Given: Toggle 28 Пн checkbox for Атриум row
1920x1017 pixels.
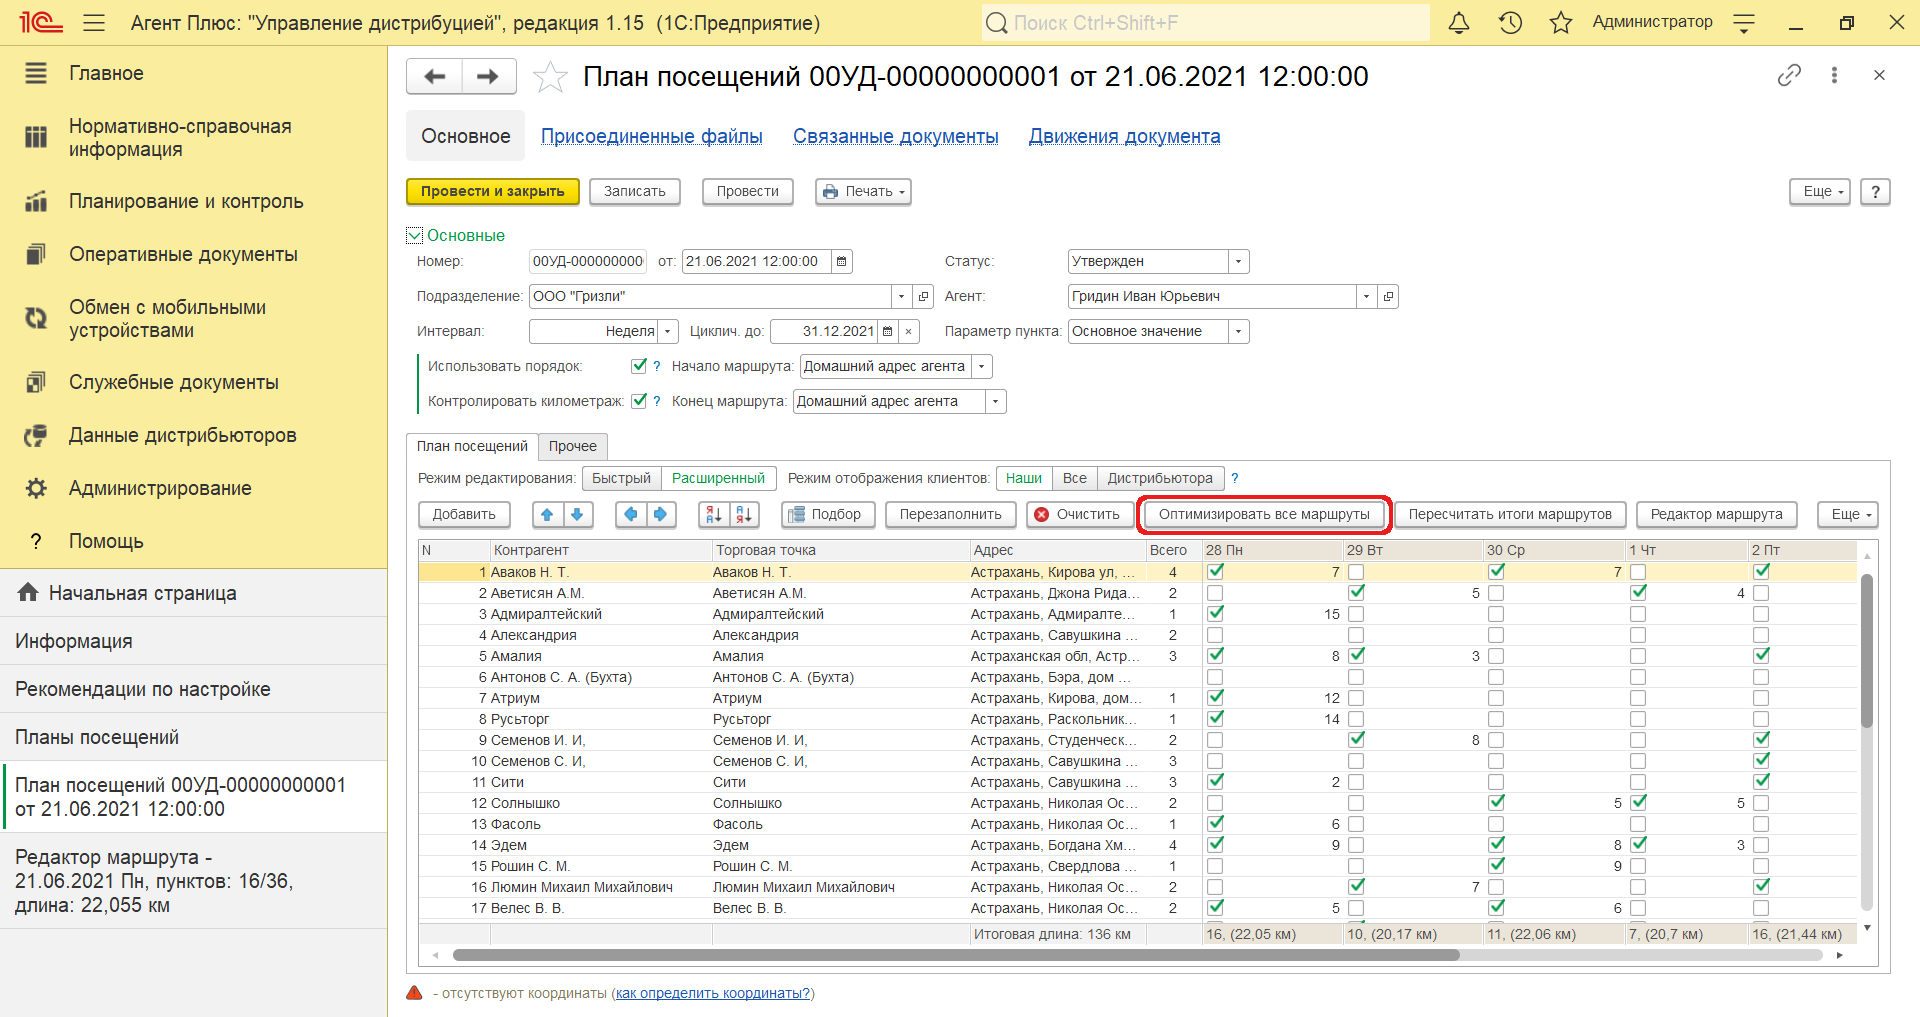Looking at the screenshot, I should (x=1215, y=698).
